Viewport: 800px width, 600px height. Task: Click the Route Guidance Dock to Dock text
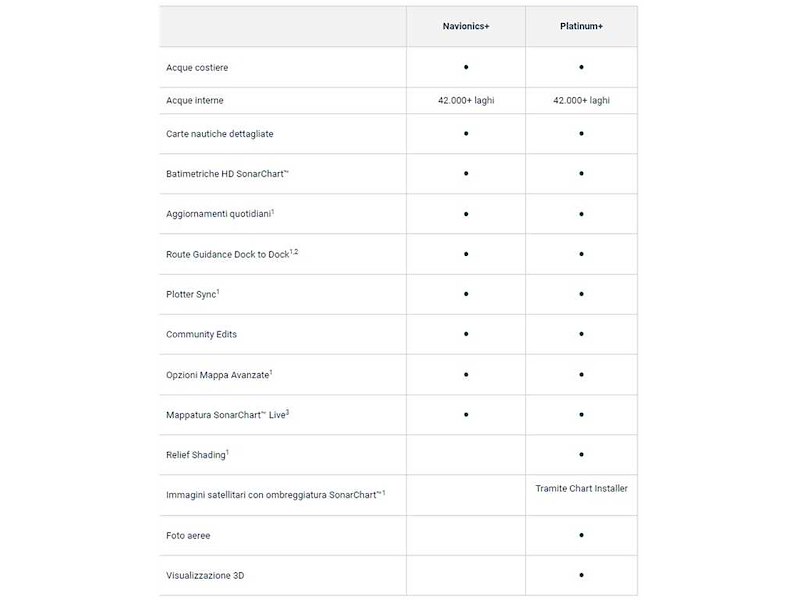[x=230, y=254]
